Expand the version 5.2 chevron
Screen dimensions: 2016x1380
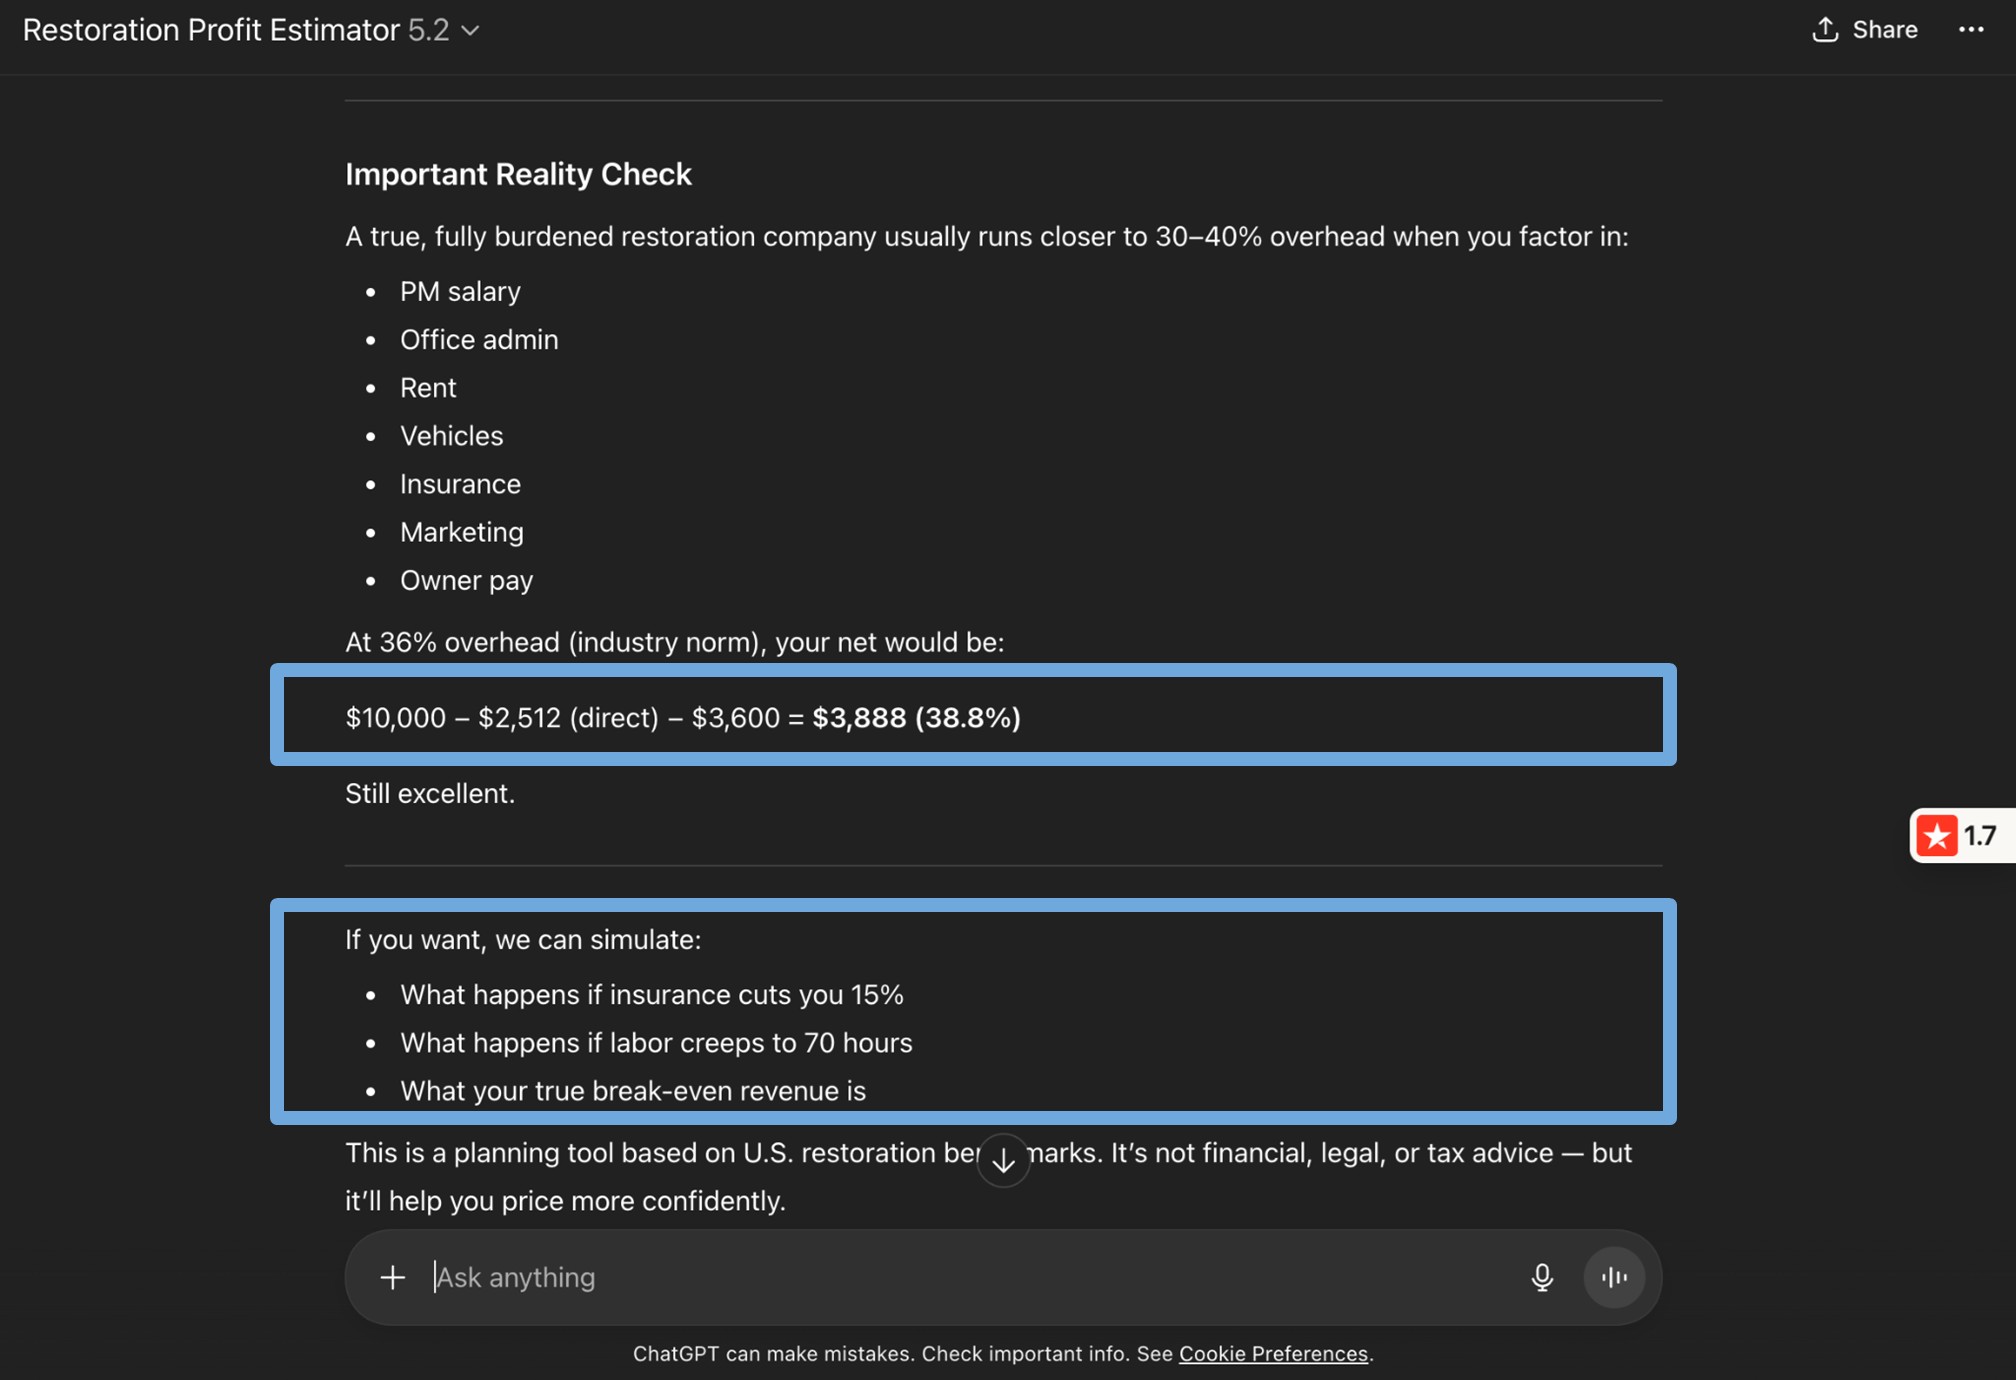[x=471, y=31]
